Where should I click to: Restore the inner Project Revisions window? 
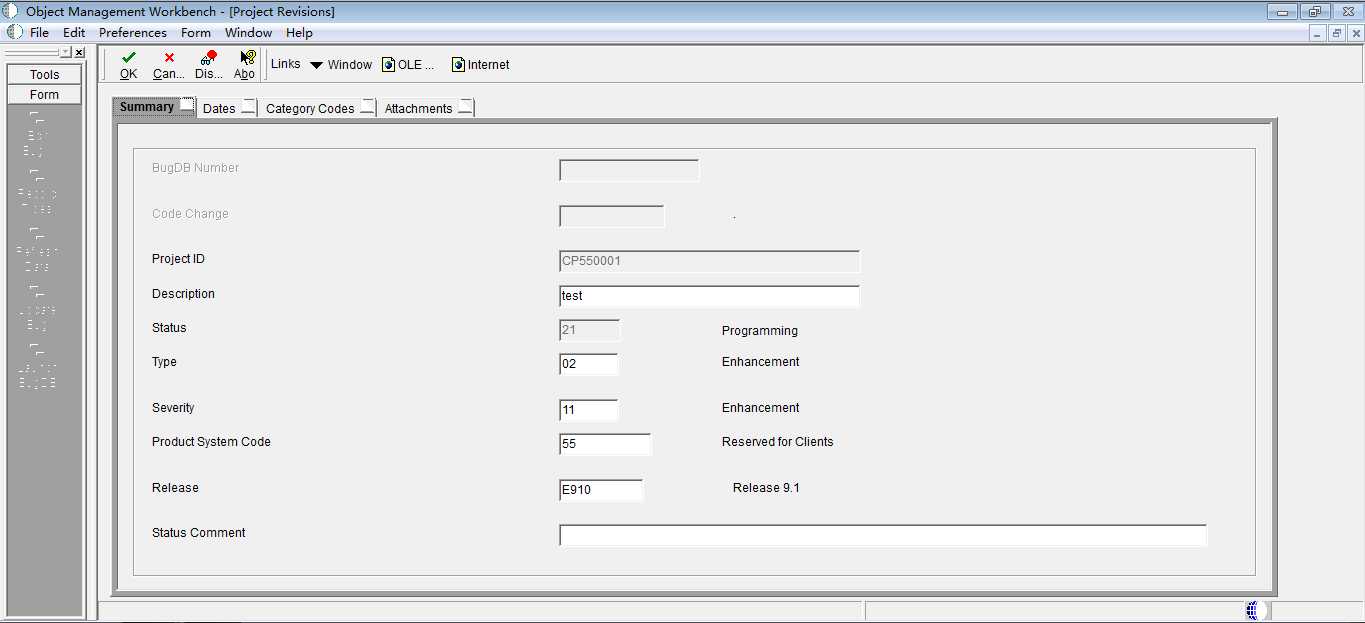[x=1337, y=33]
